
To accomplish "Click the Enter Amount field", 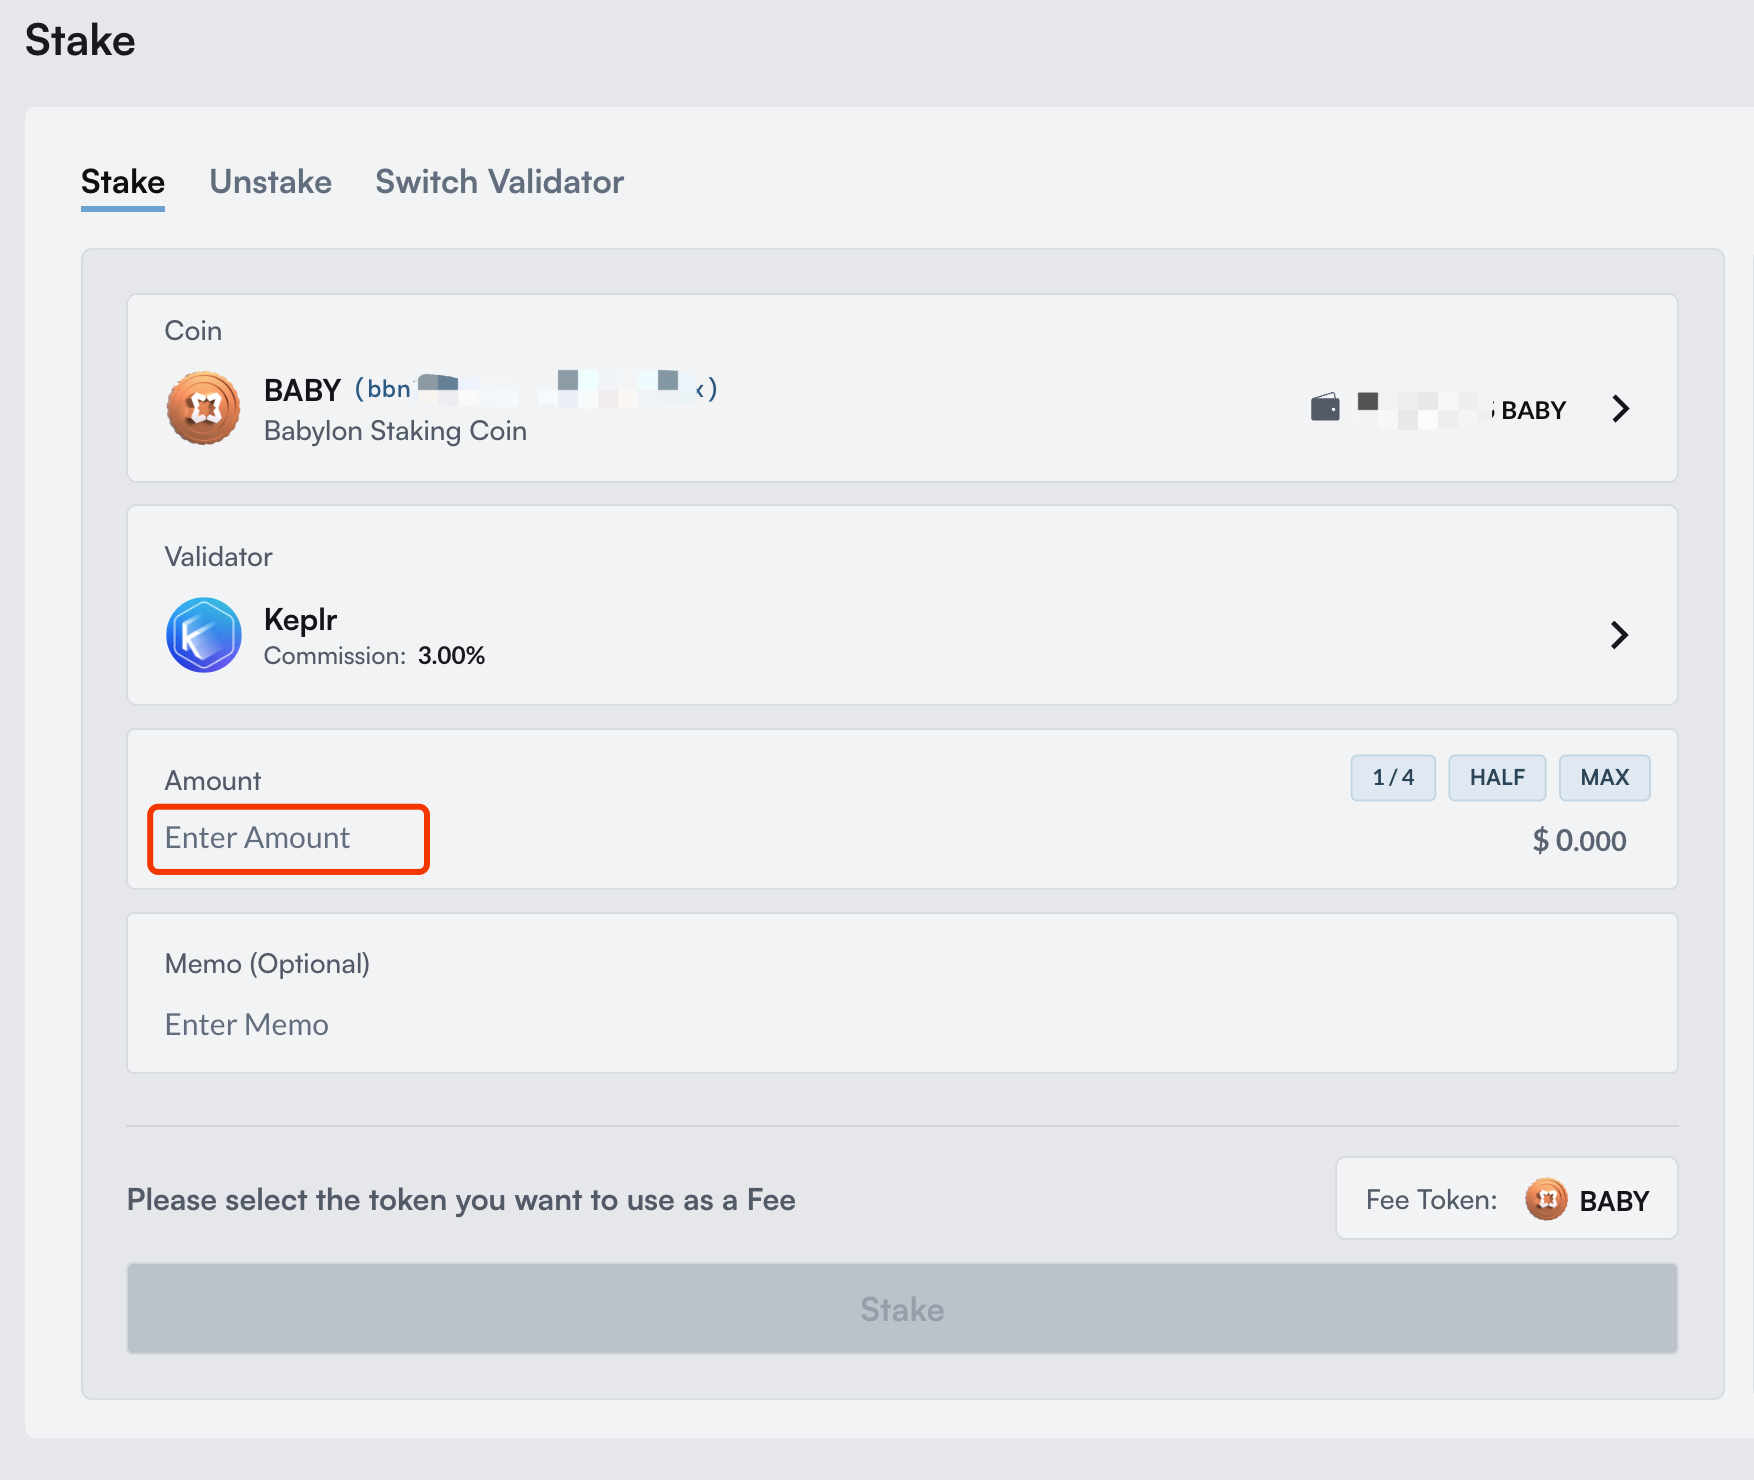I will click(x=287, y=839).
